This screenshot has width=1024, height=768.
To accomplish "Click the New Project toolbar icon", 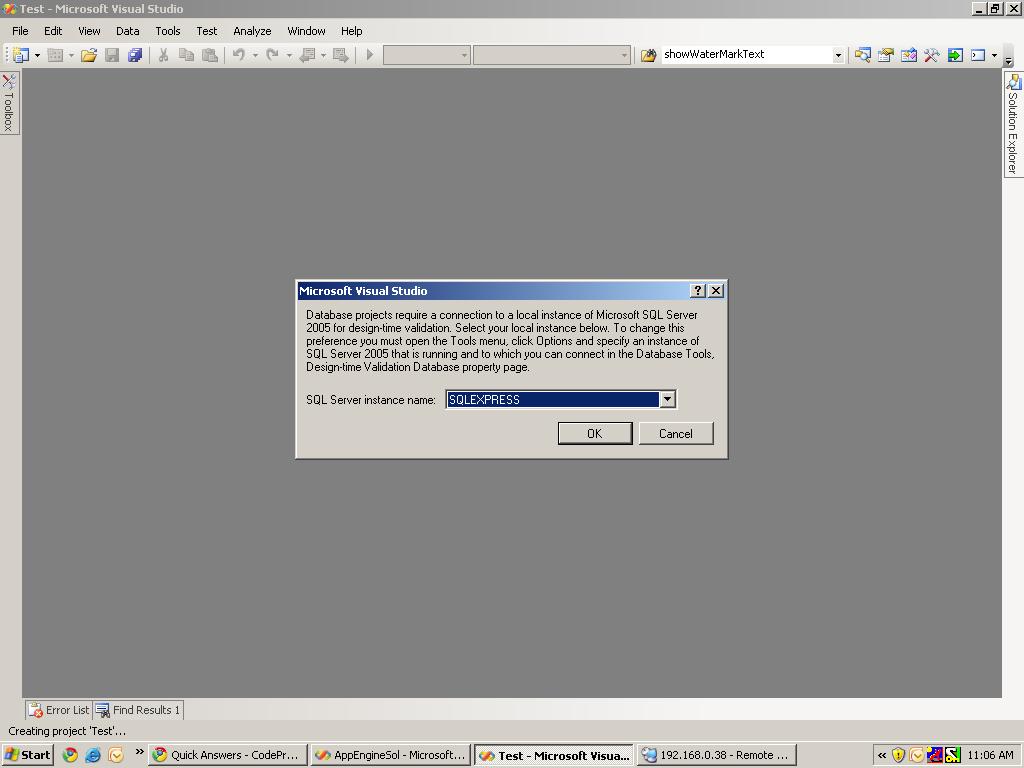I will [21, 56].
